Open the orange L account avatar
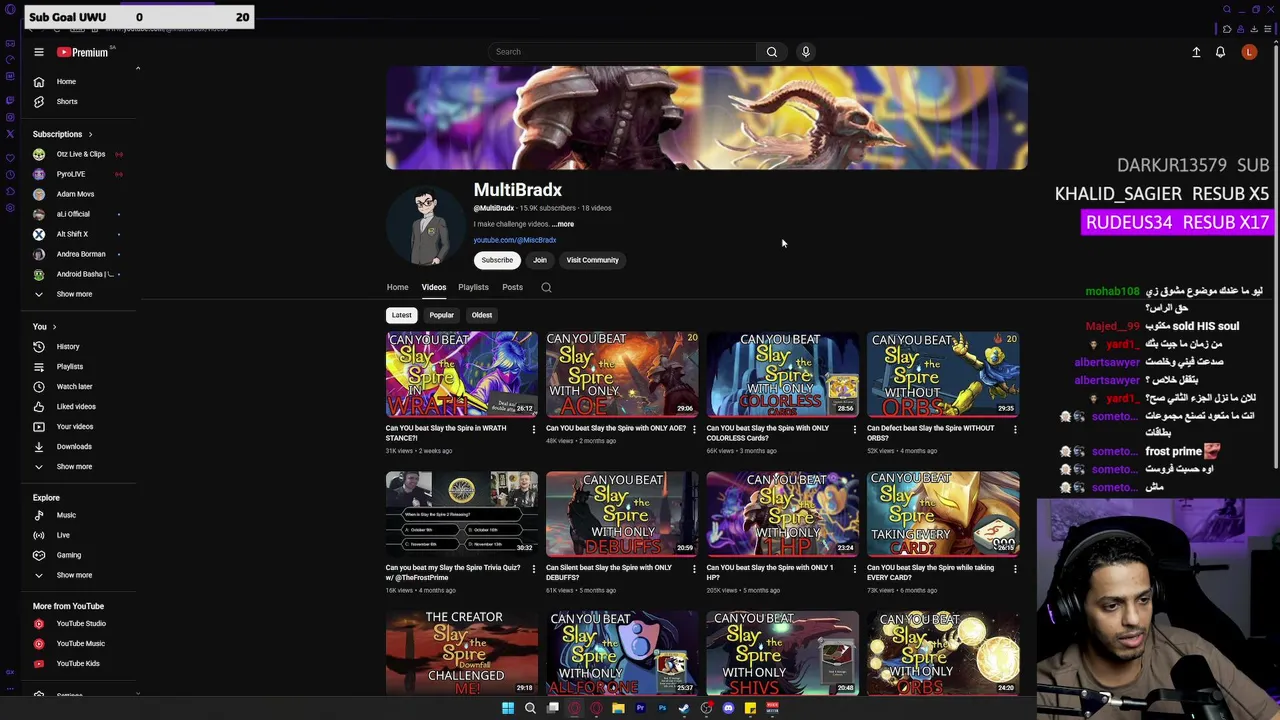 pos(1249,52)
